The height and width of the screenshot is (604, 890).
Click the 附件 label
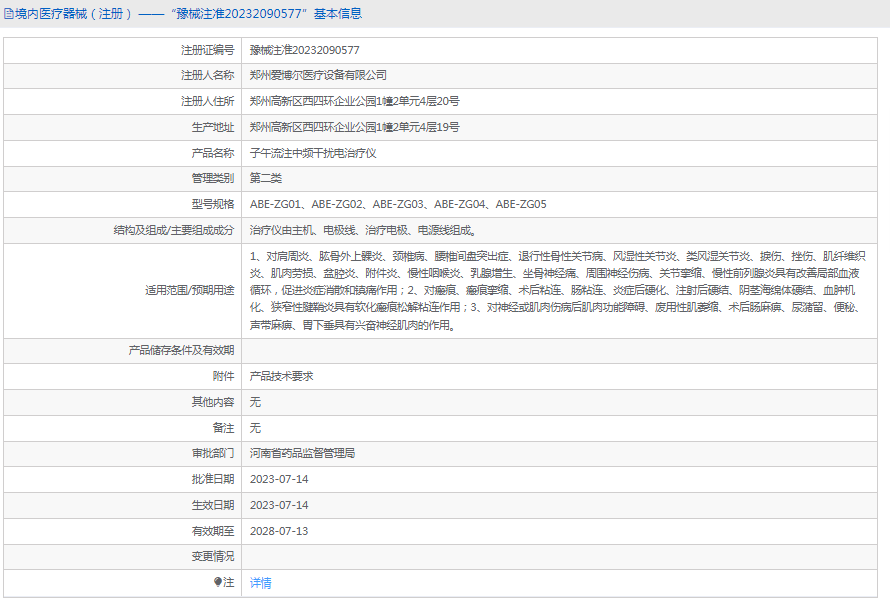pyautogui.click(x=224, y=376)
